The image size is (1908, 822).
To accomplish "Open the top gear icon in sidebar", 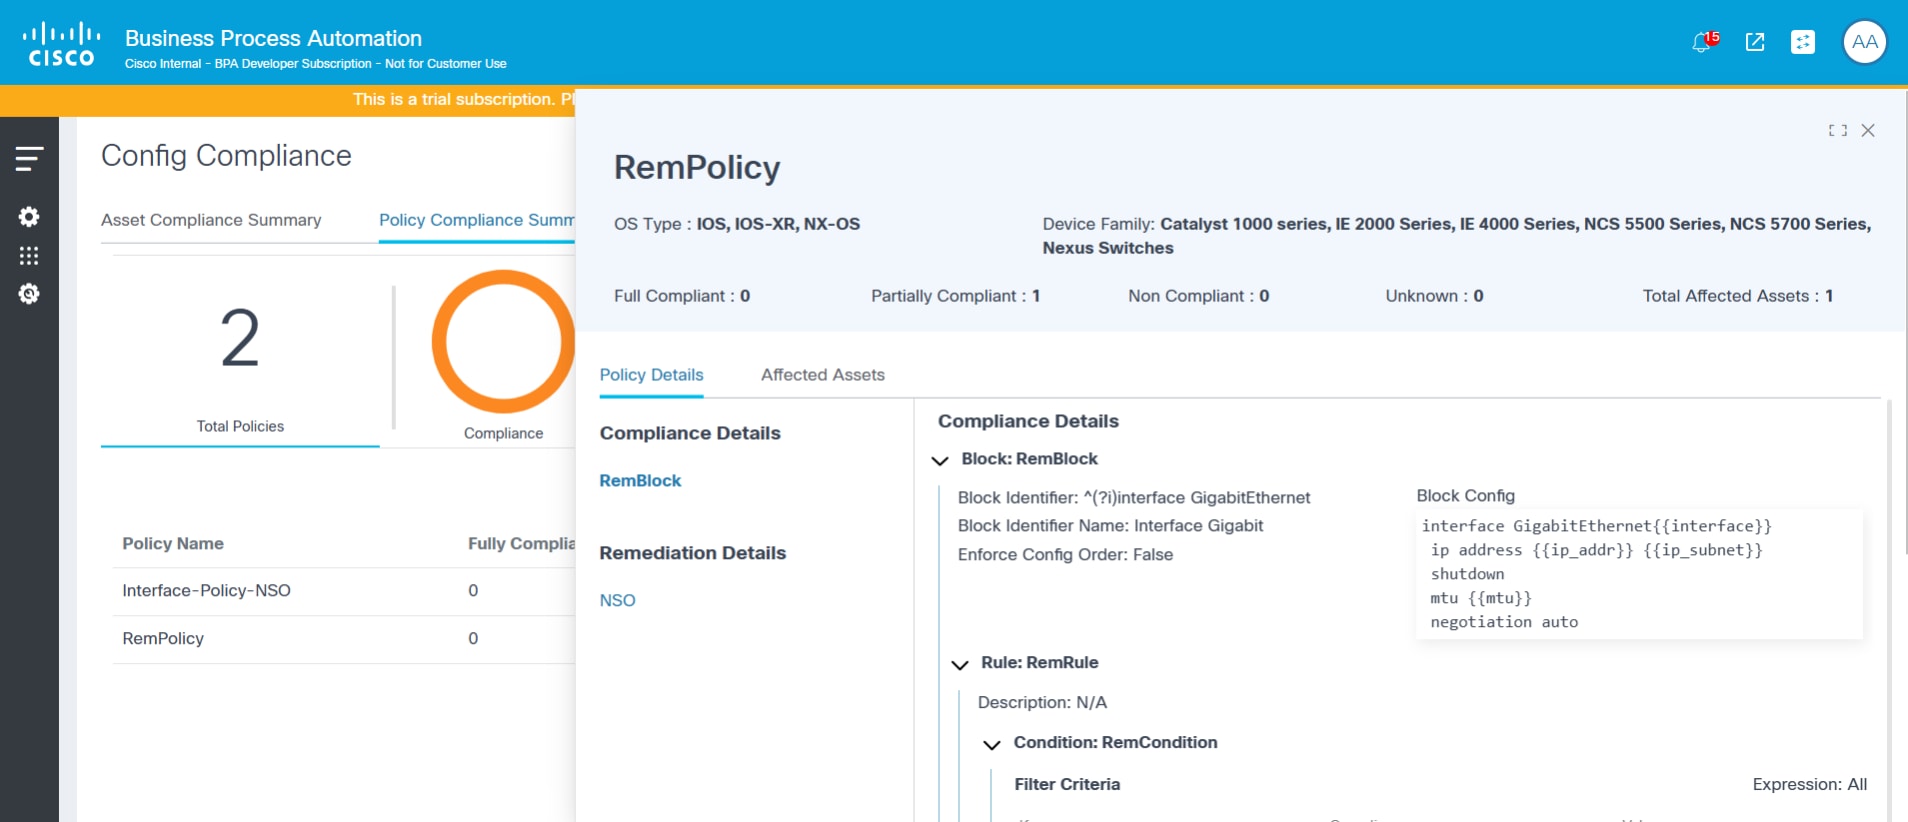I will (29, 217).
